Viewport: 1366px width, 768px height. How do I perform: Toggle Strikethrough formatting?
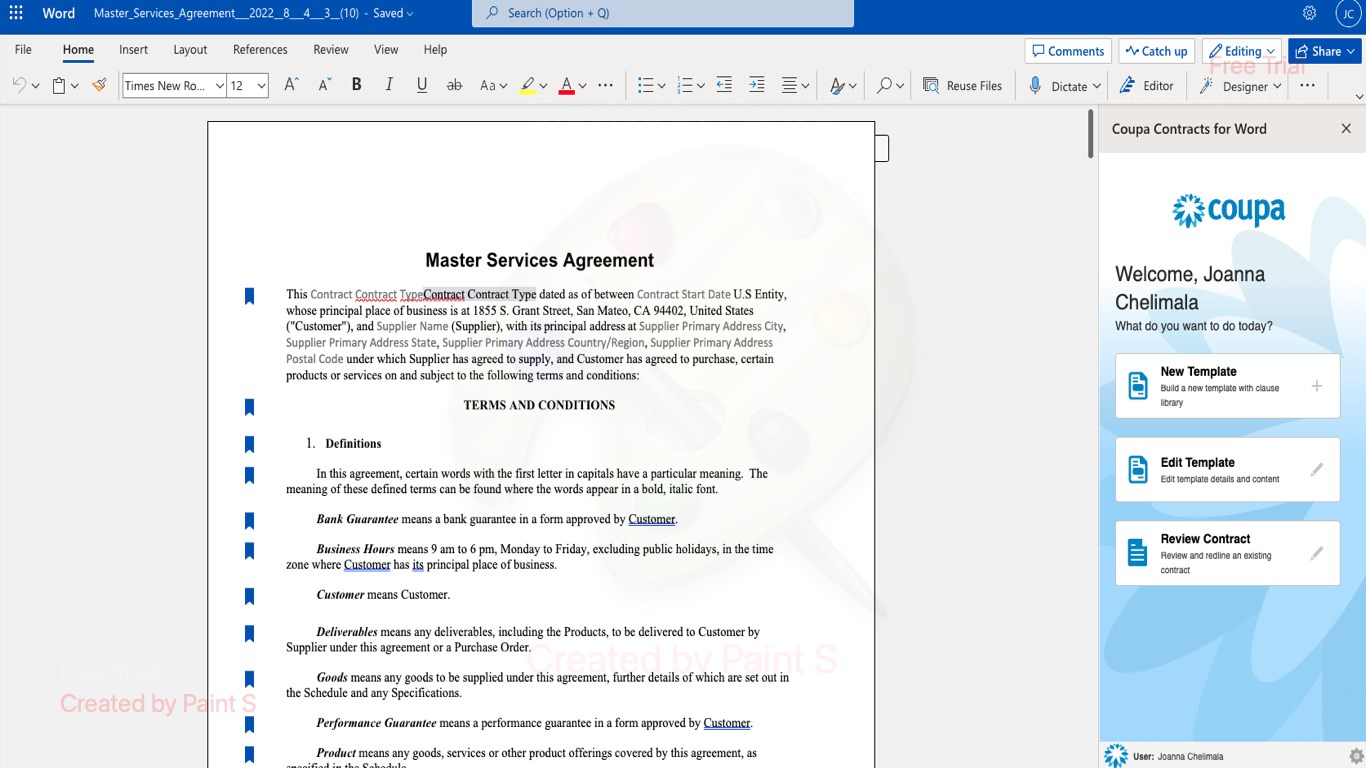point(454,86)
